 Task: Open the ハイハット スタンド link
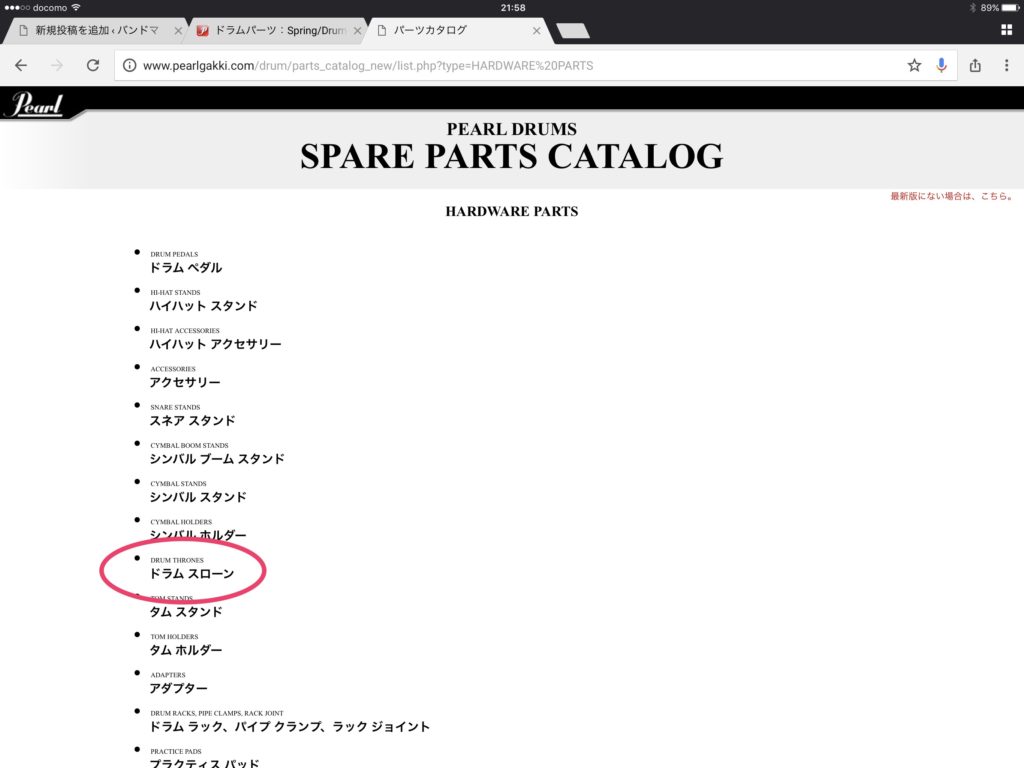[x=203, y=306]
